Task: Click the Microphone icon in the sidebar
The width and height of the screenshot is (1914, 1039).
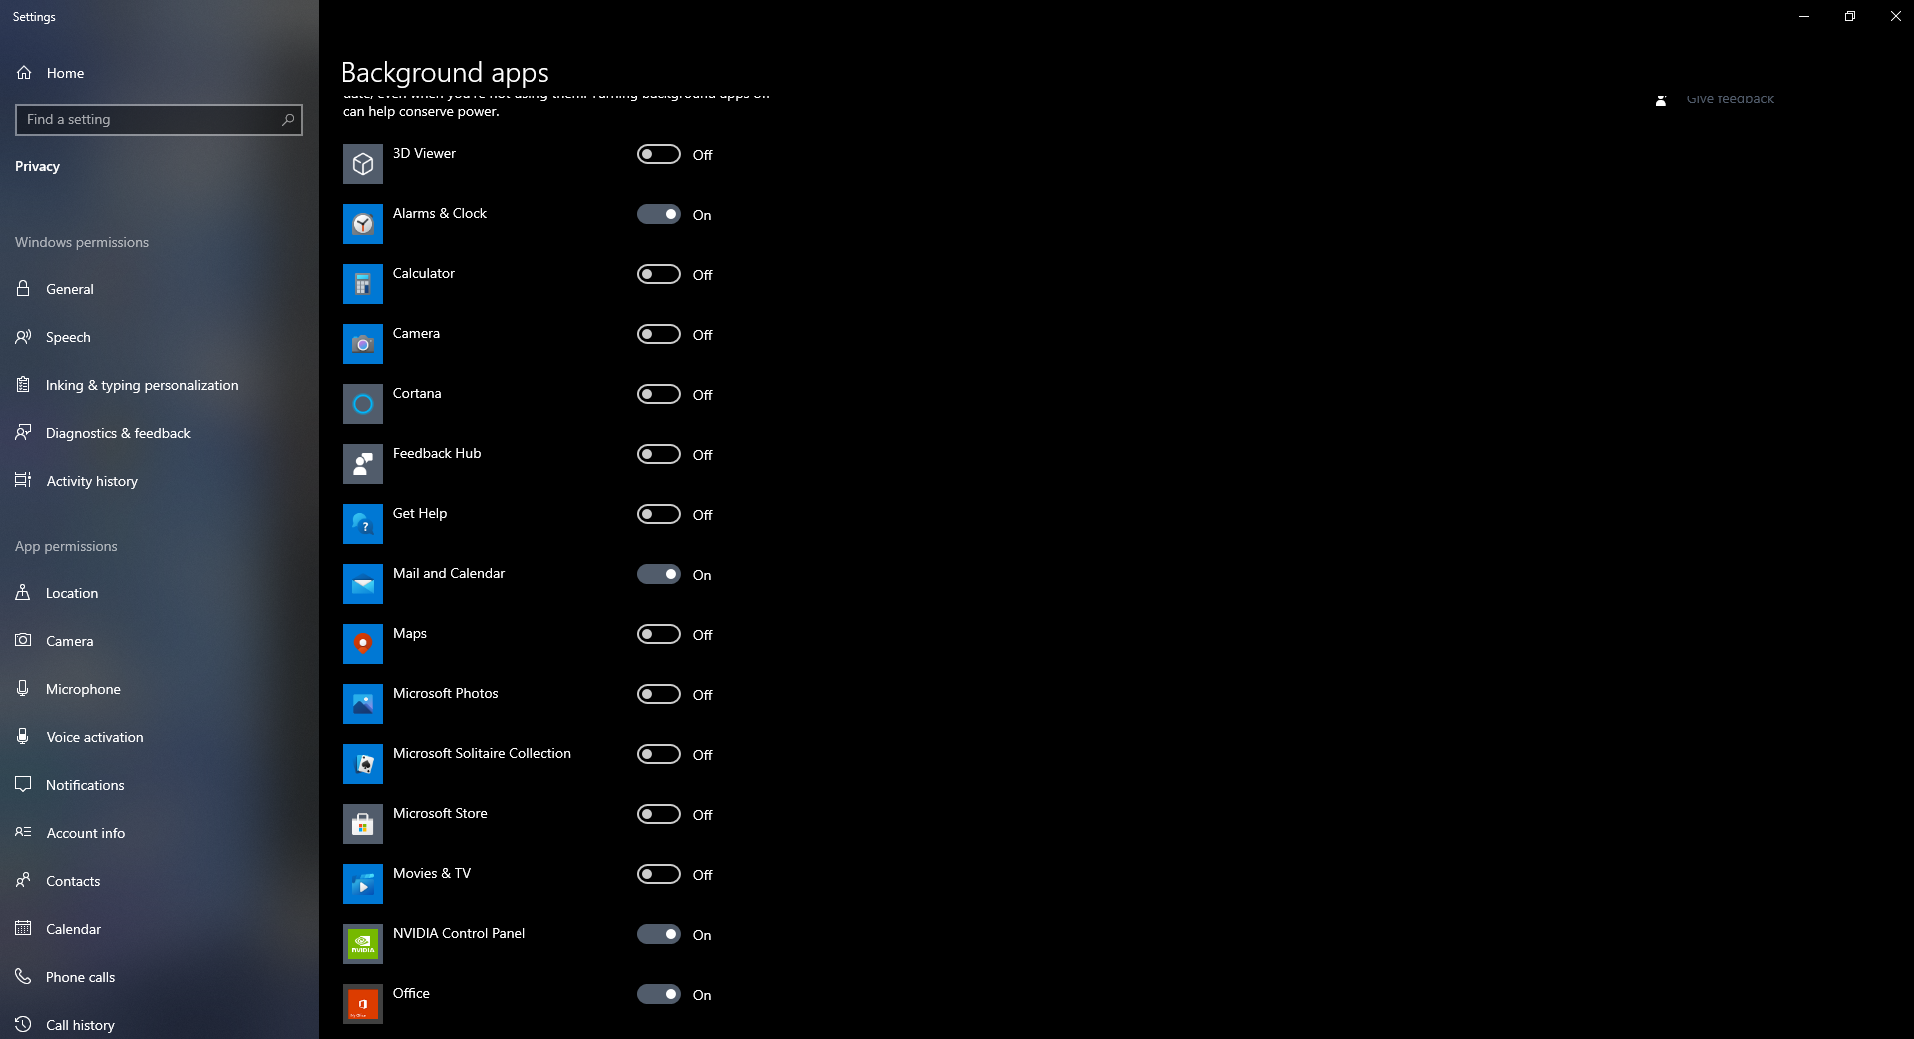Action: click(x=23, y=688)
